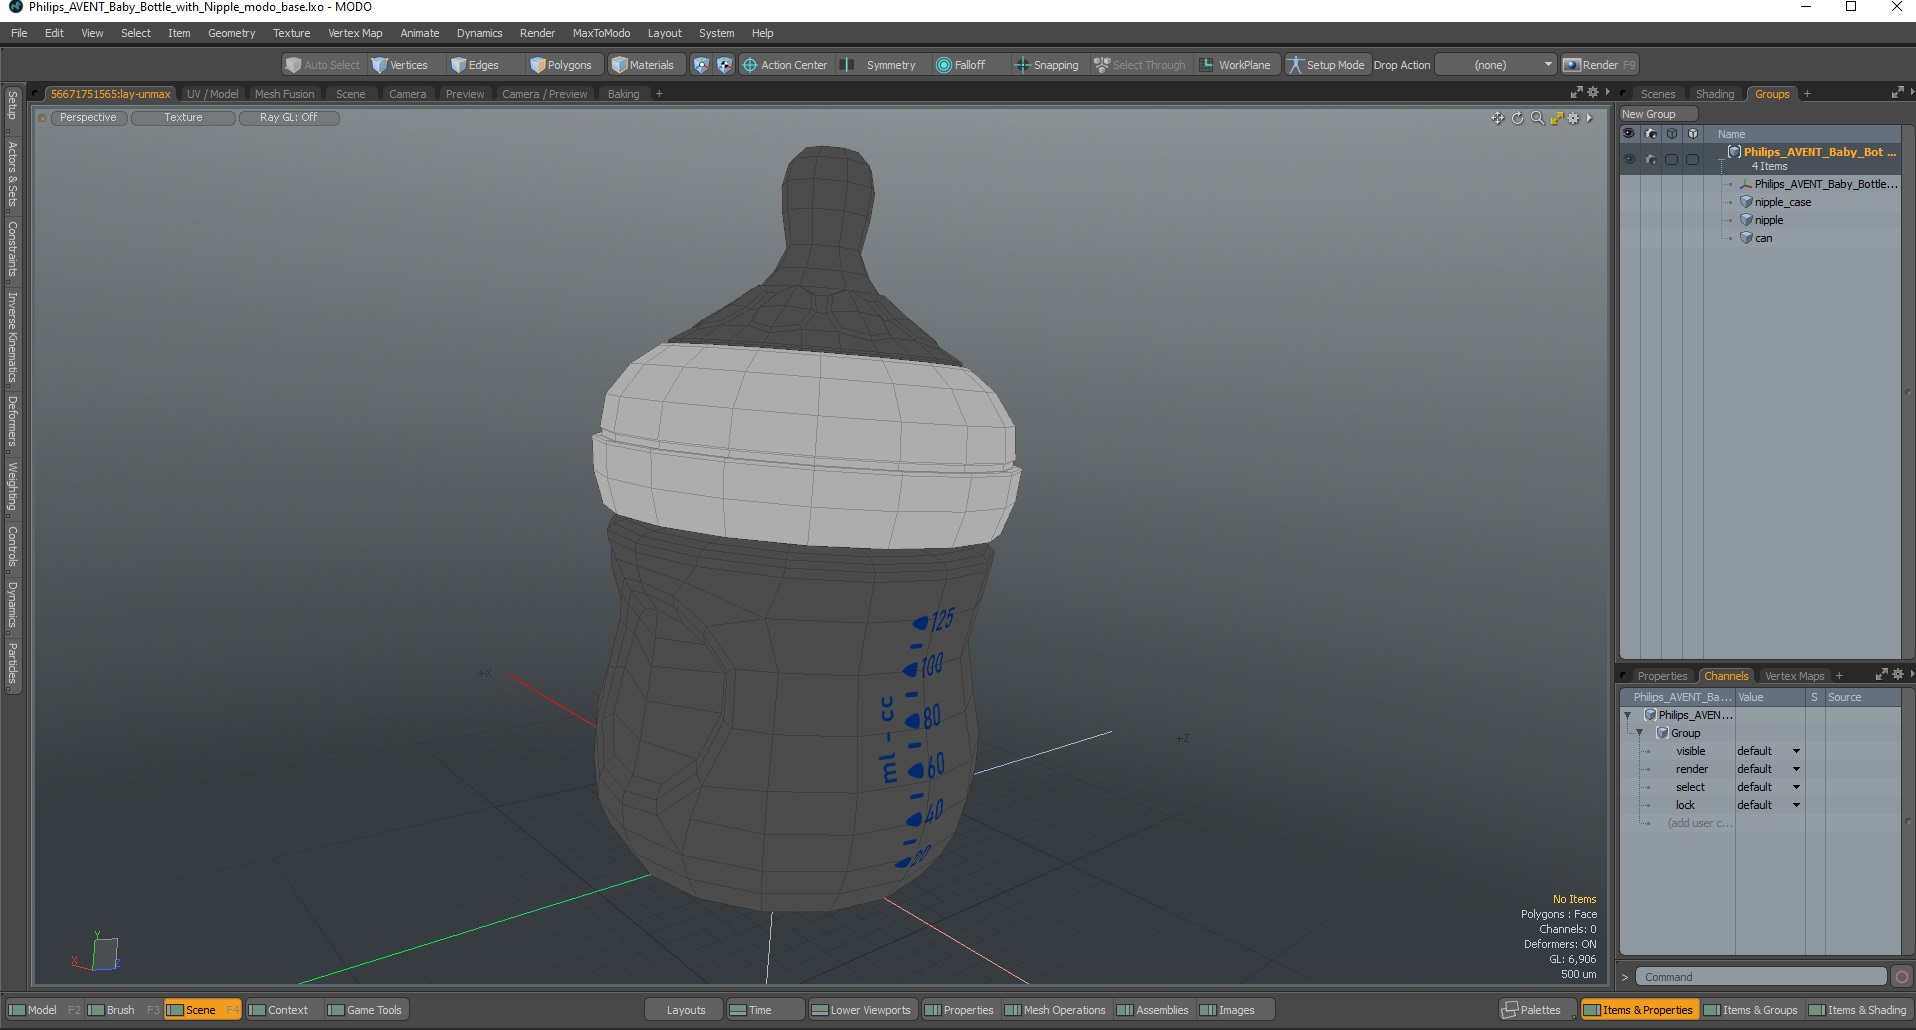Image resolution: width=1916 pixels, height=1030 pixels.
Task: Click the add user channel row
Action: (x=1698, y=823)
